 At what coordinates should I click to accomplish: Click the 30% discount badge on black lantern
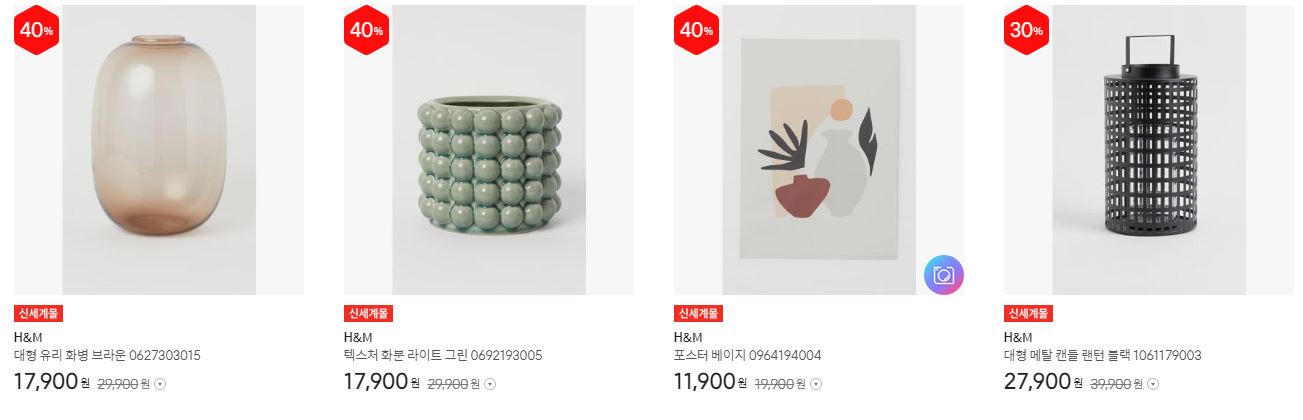(1026, 30)
